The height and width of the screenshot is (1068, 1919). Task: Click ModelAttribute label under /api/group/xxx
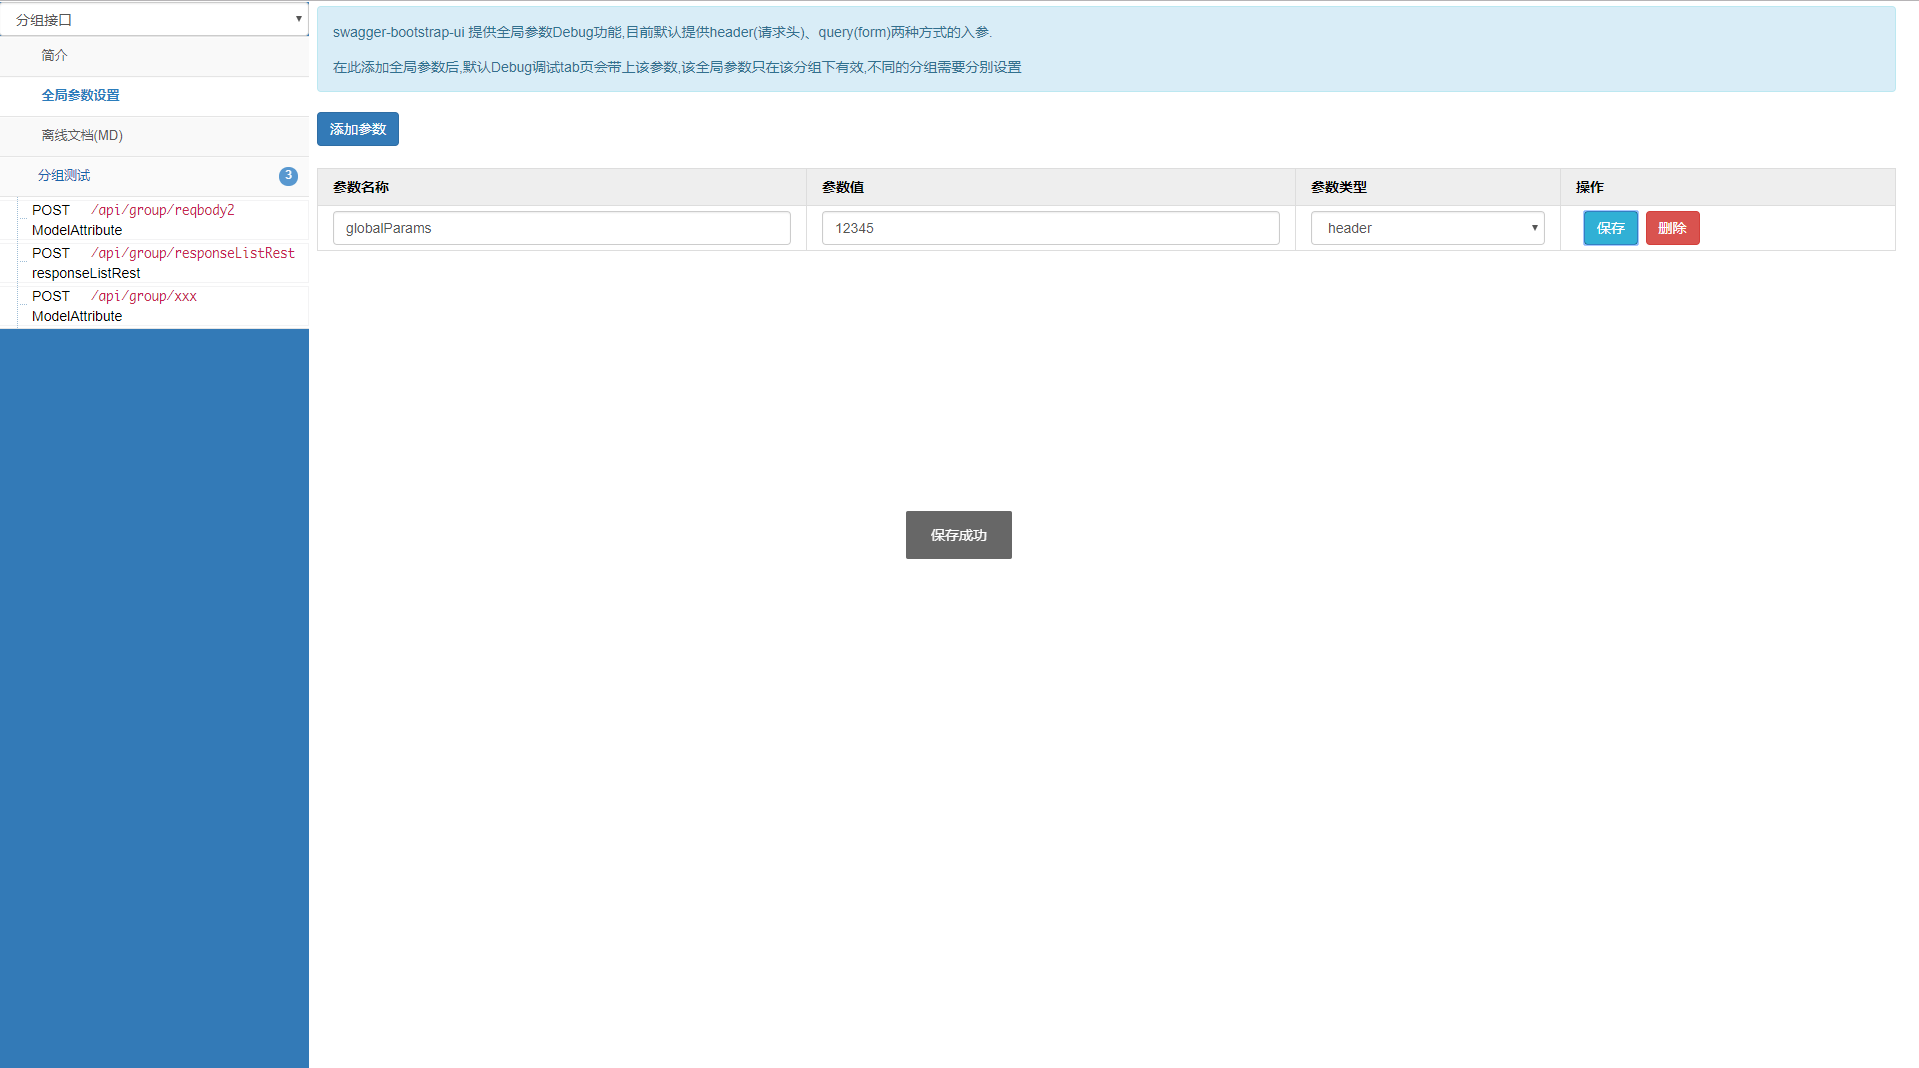tap(77, 316)
